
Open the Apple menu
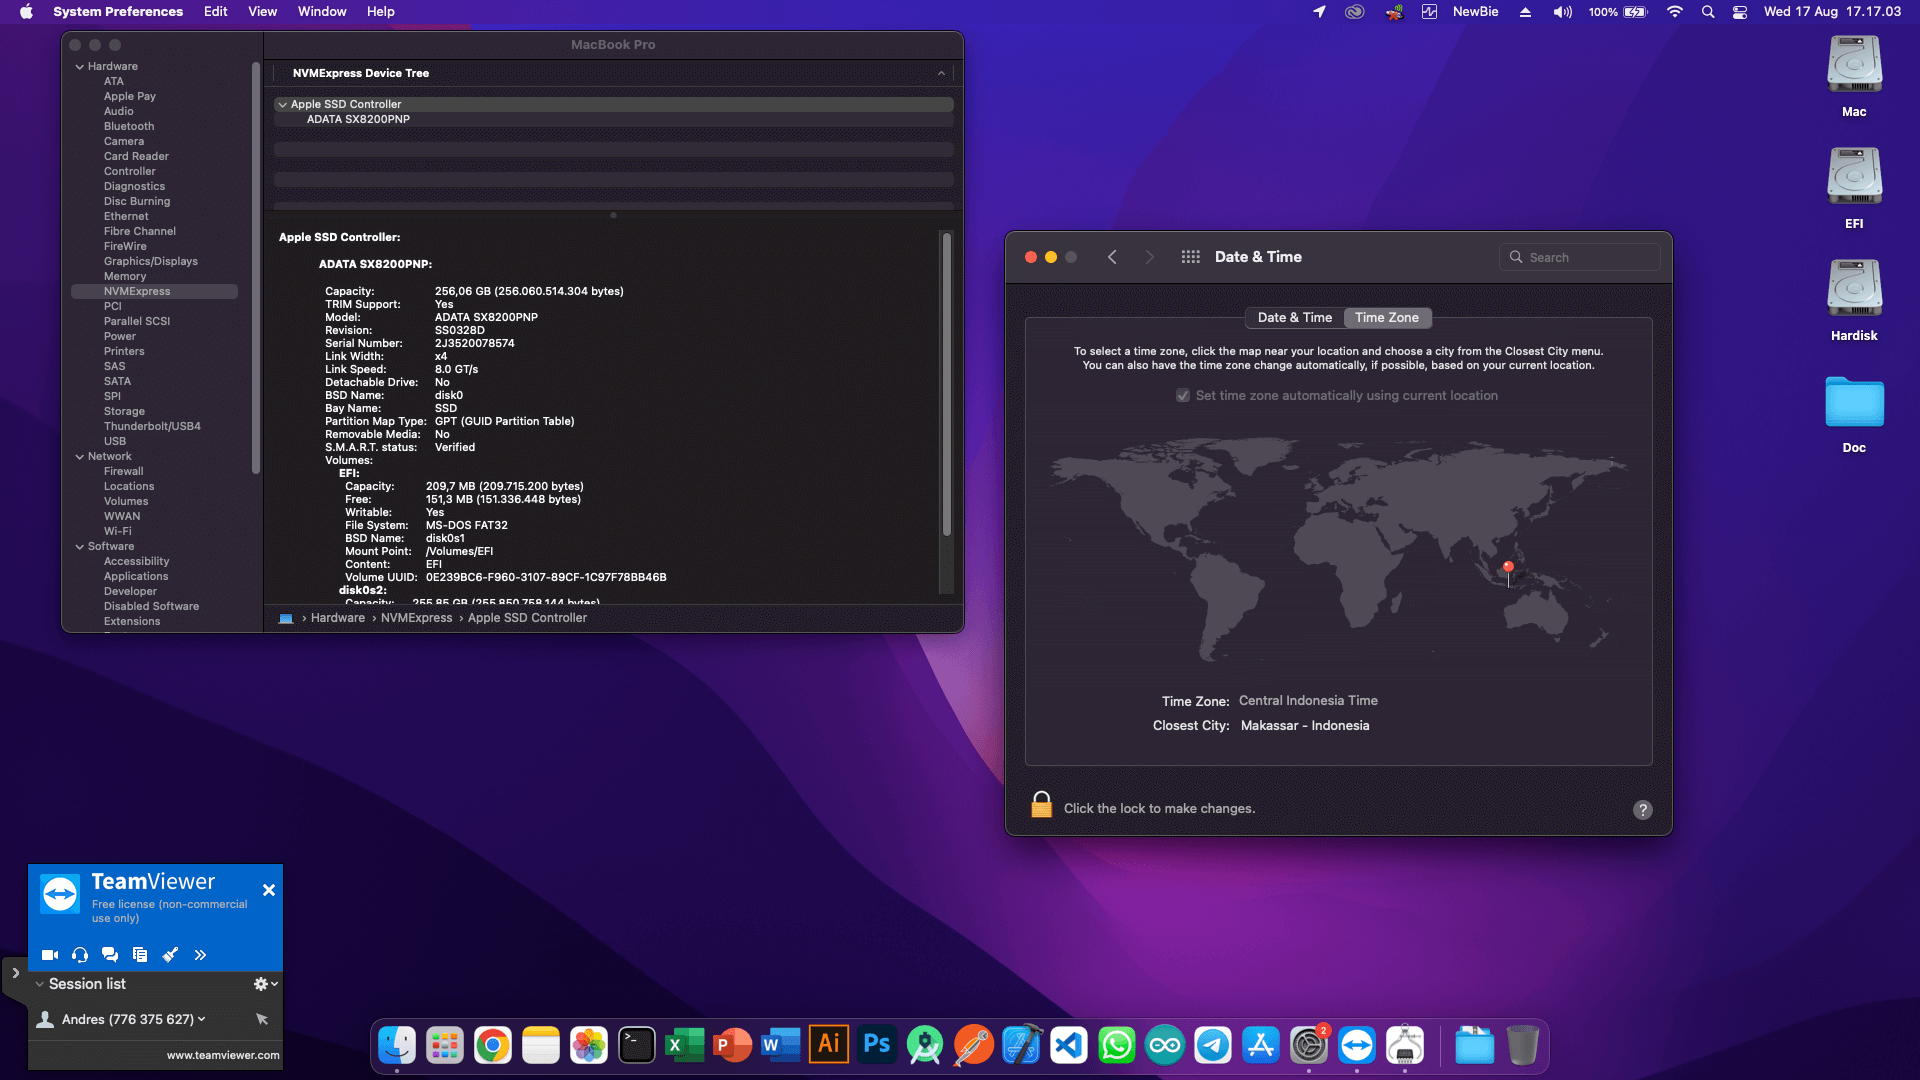tap(27, 12)
